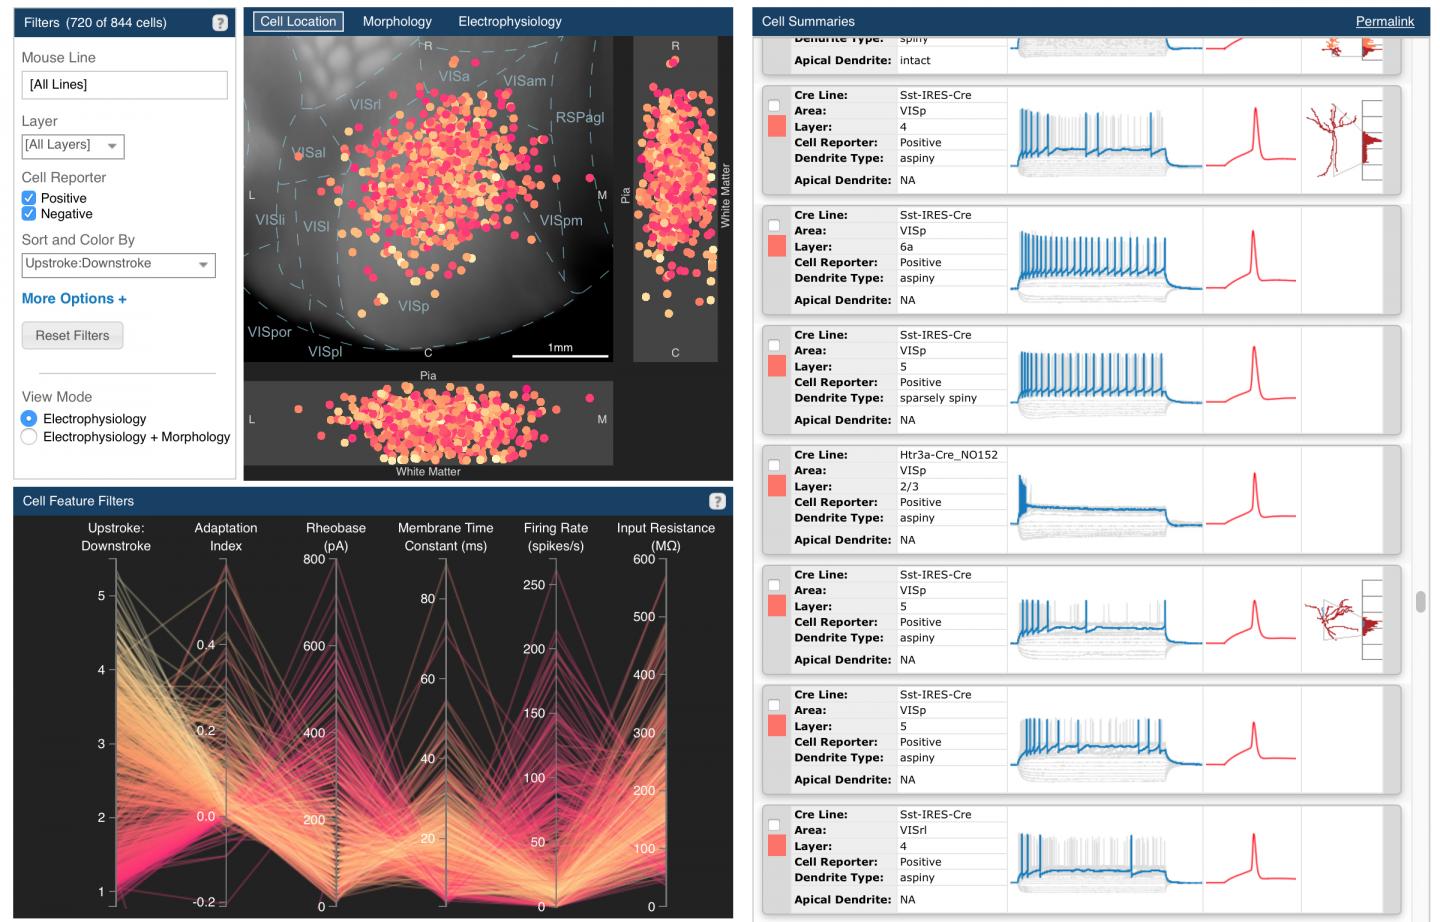Select Electrophysiology + Morphology view mode
The image size is (1440, 922).
coord(28,436)
